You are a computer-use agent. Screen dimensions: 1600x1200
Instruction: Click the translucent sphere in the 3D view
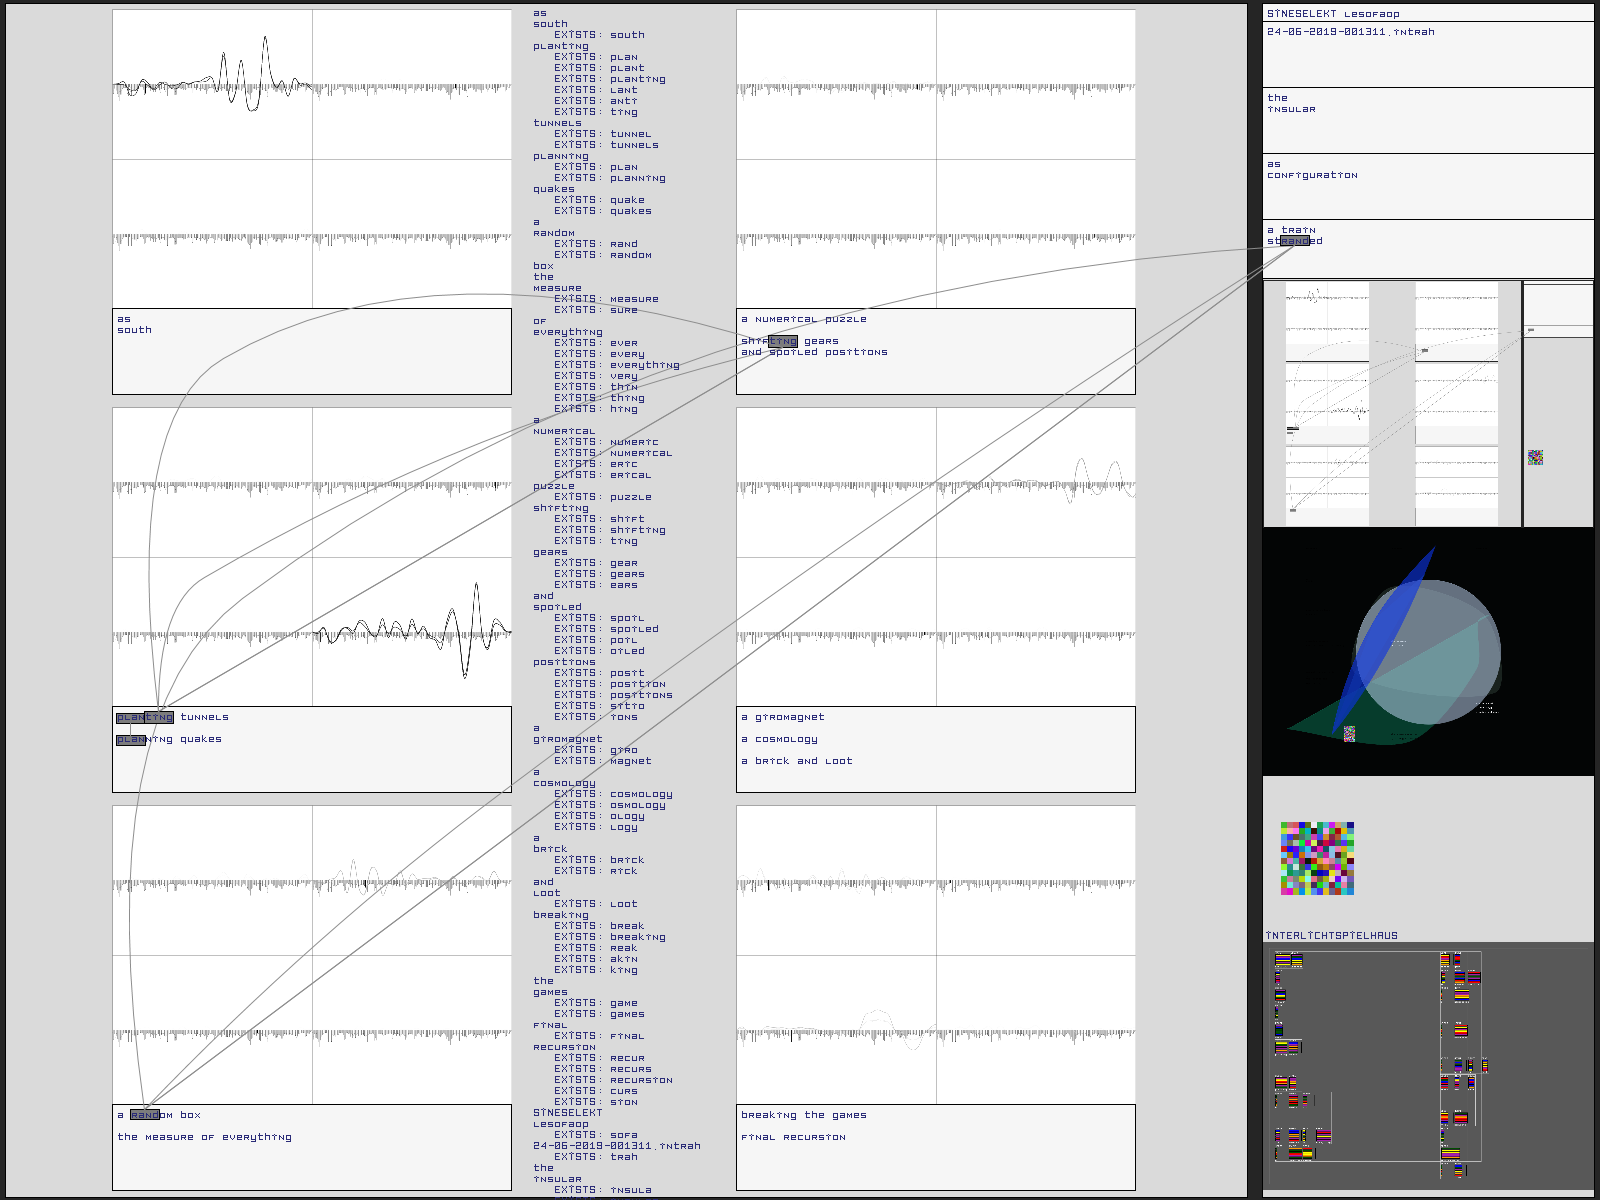click(1440, 660)
